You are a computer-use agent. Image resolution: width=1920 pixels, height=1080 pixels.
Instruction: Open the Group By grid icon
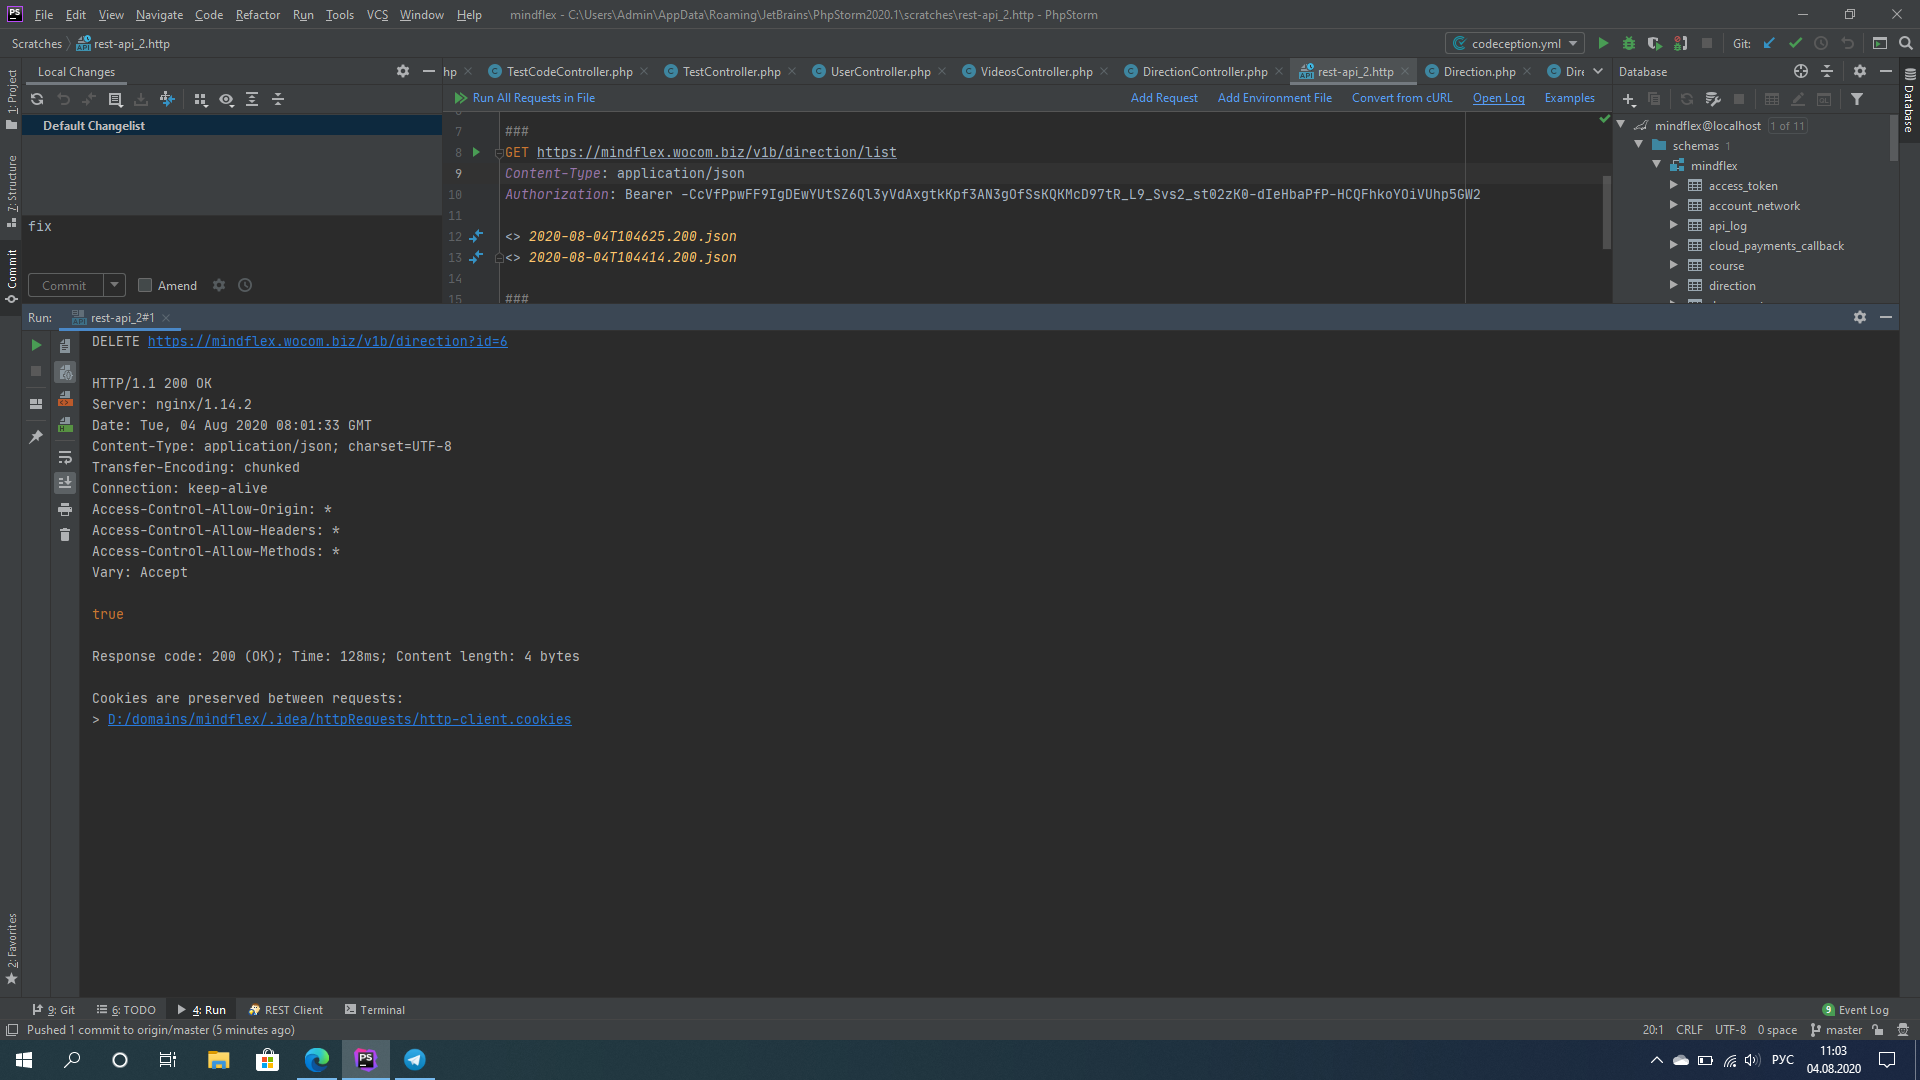click(200, 99)
